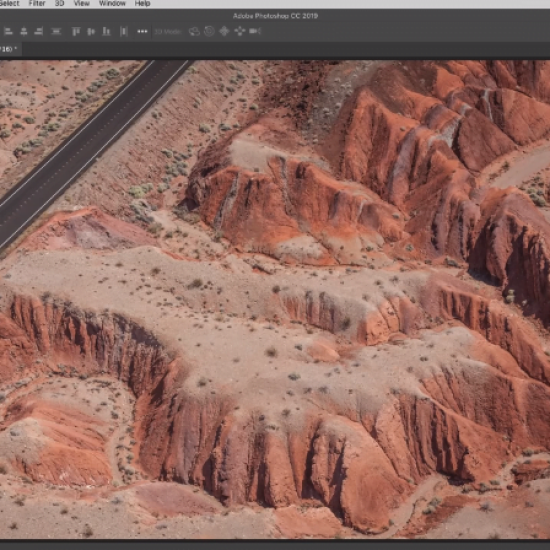Open the Window menu

pos(112,4)
